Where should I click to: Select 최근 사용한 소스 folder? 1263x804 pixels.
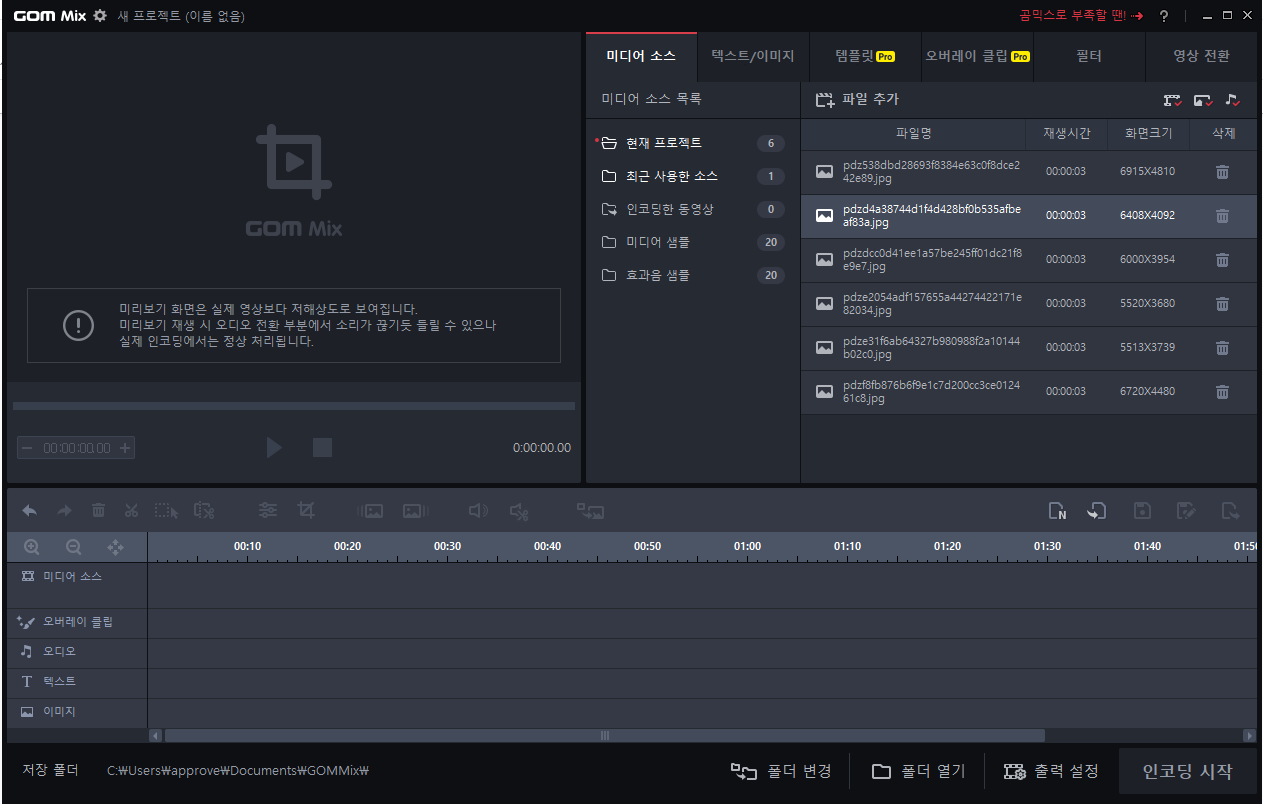tap(692, 176)
